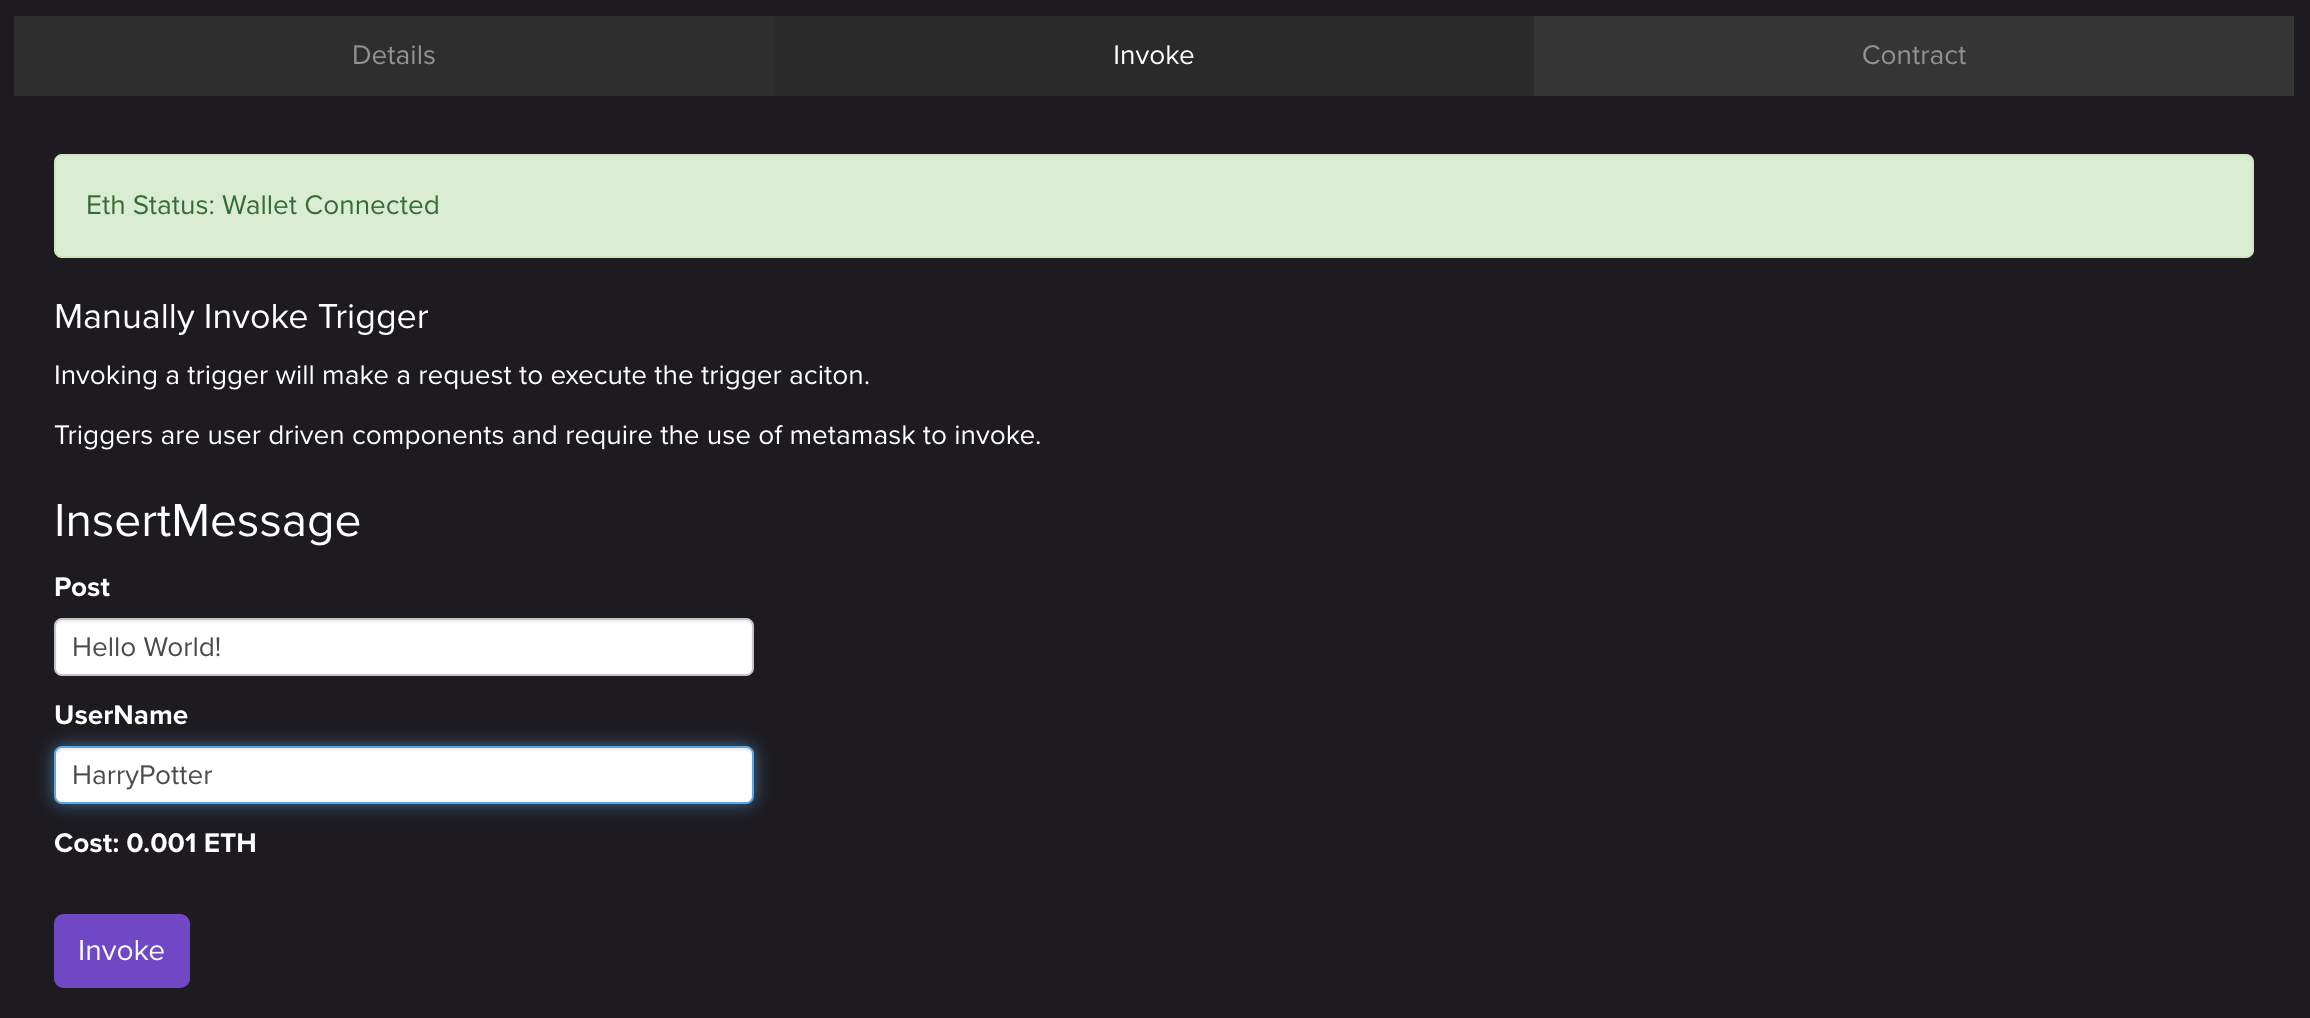
Task: Open the Contract tab
Action: click(x=1913, y=56)
